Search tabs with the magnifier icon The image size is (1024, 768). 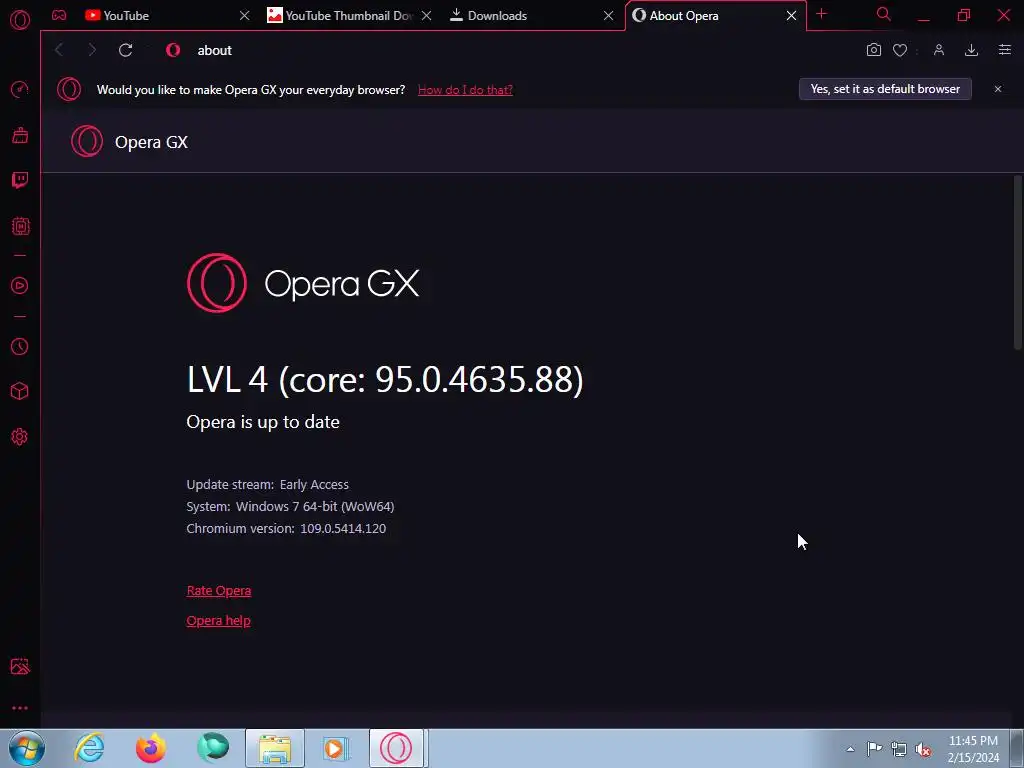click(x=884, y=14)
